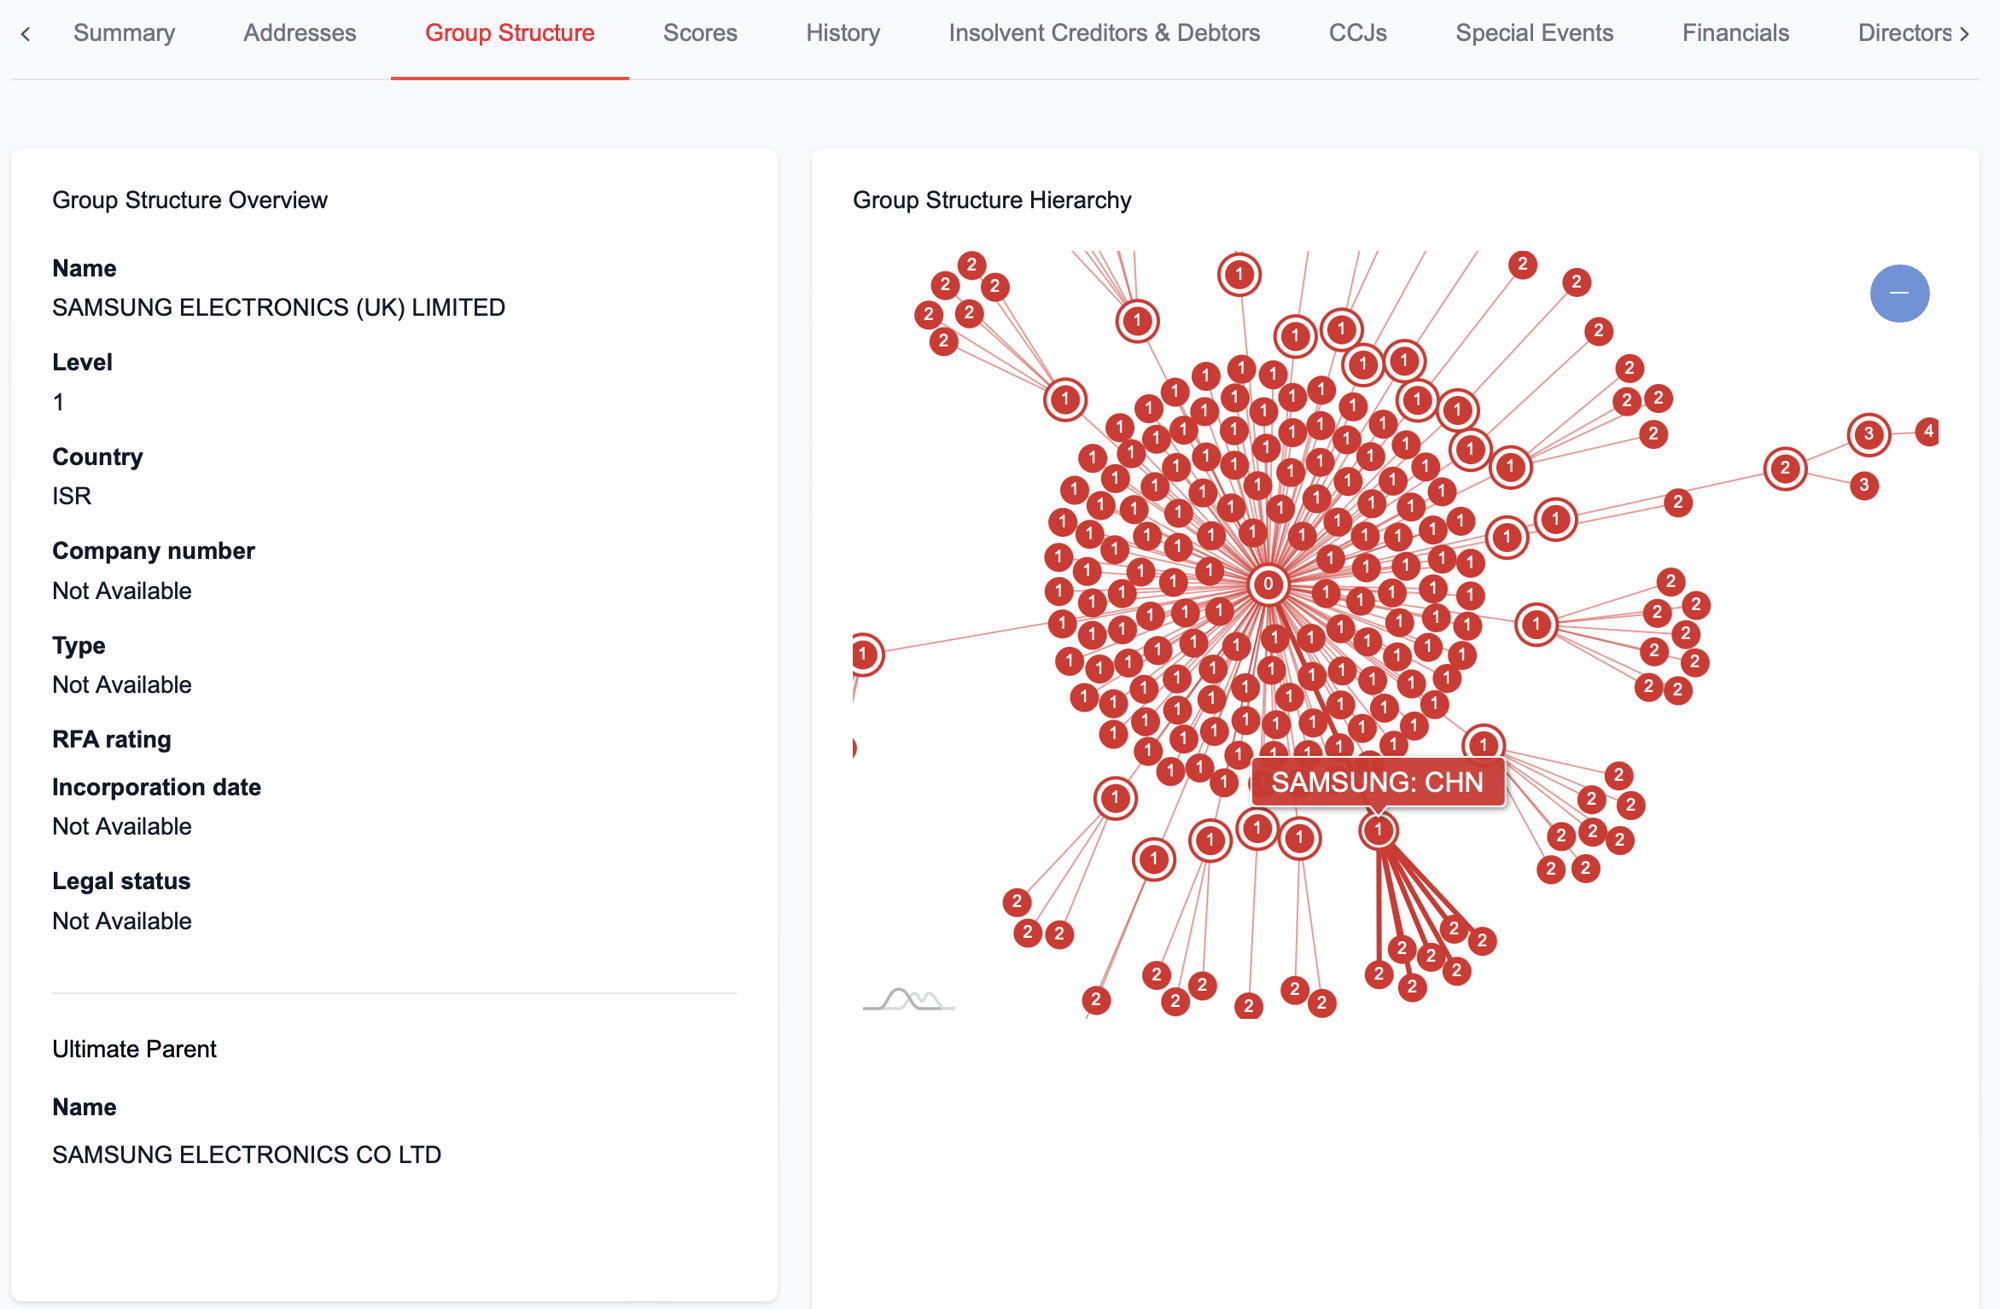Open the Summary tab
This screenshot has width=2000, height=1309.
[124, 33]
